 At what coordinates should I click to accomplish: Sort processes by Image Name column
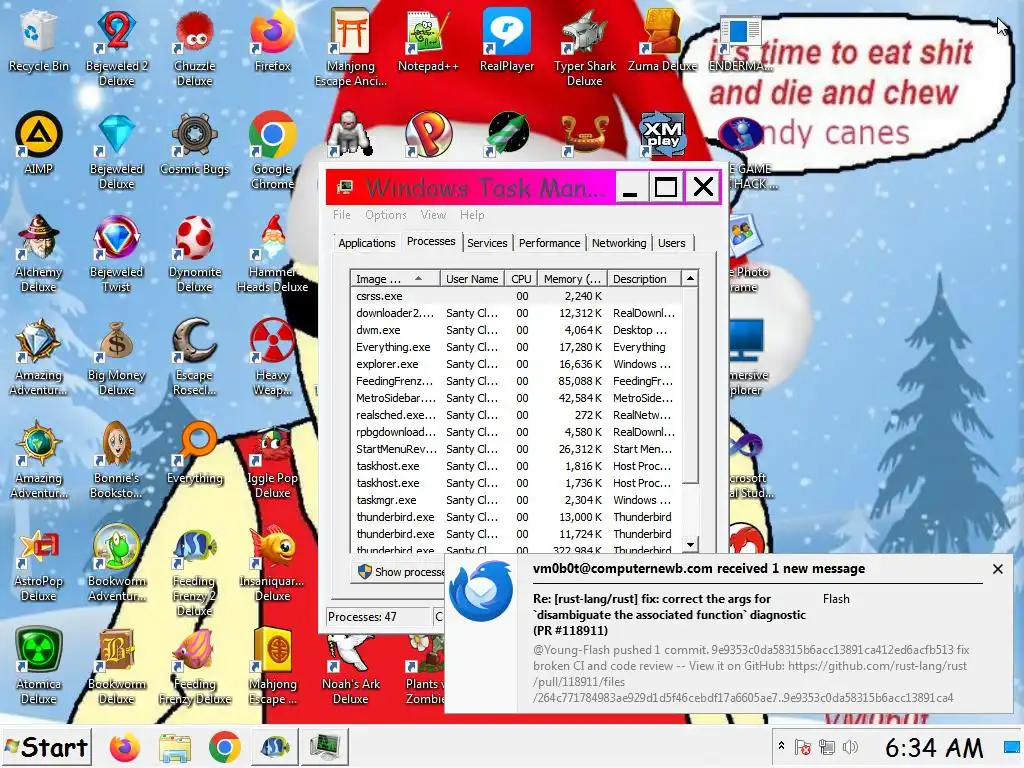395,279
